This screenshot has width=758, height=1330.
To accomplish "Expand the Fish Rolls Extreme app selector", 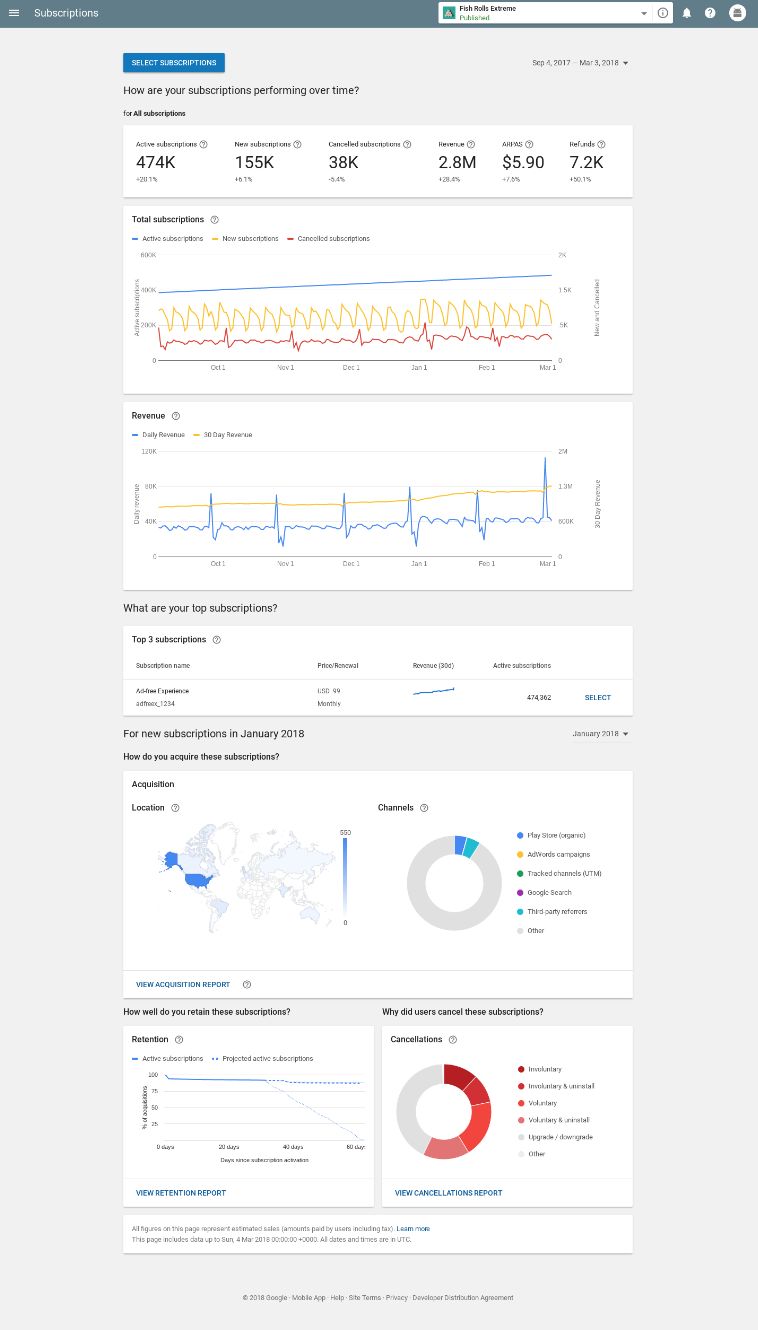I will click(x=644, y=13).
